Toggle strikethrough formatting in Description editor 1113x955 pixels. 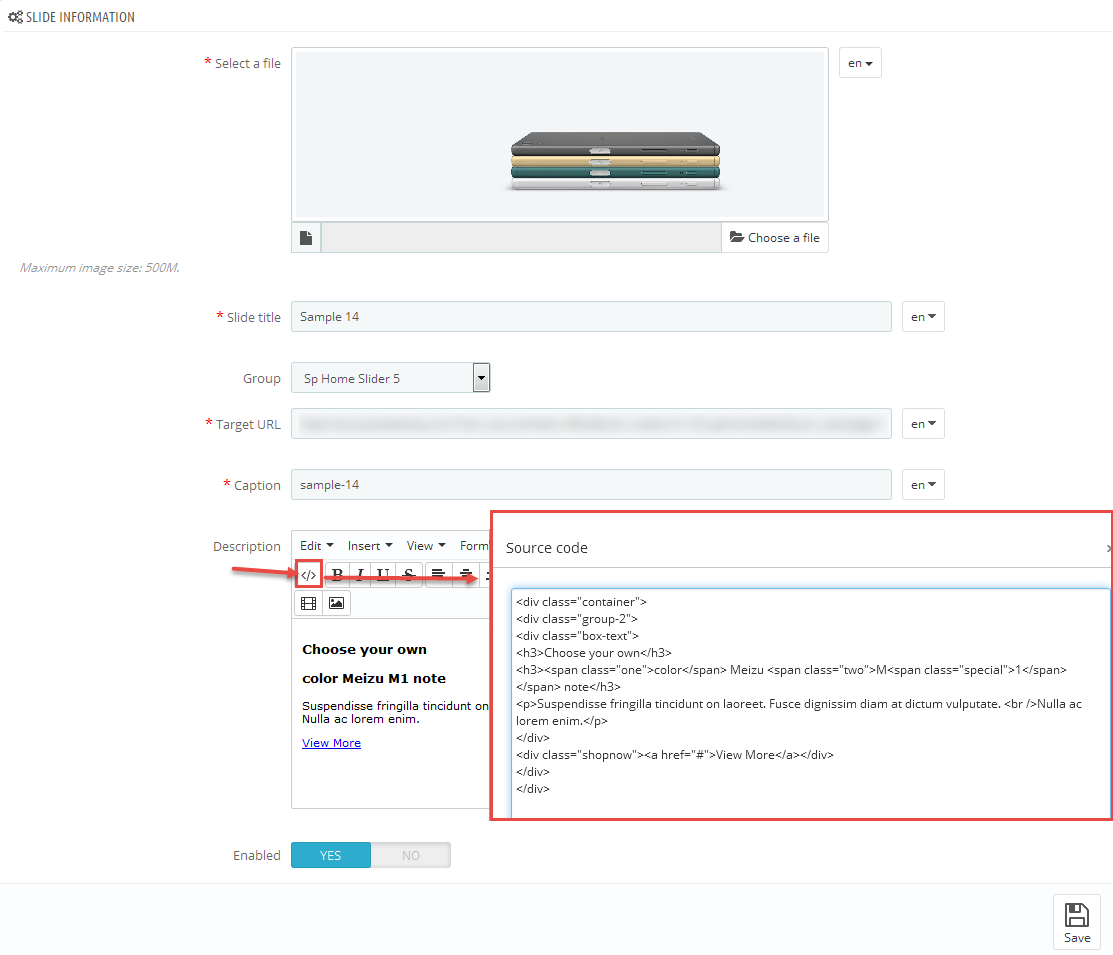tap(409, 575)
